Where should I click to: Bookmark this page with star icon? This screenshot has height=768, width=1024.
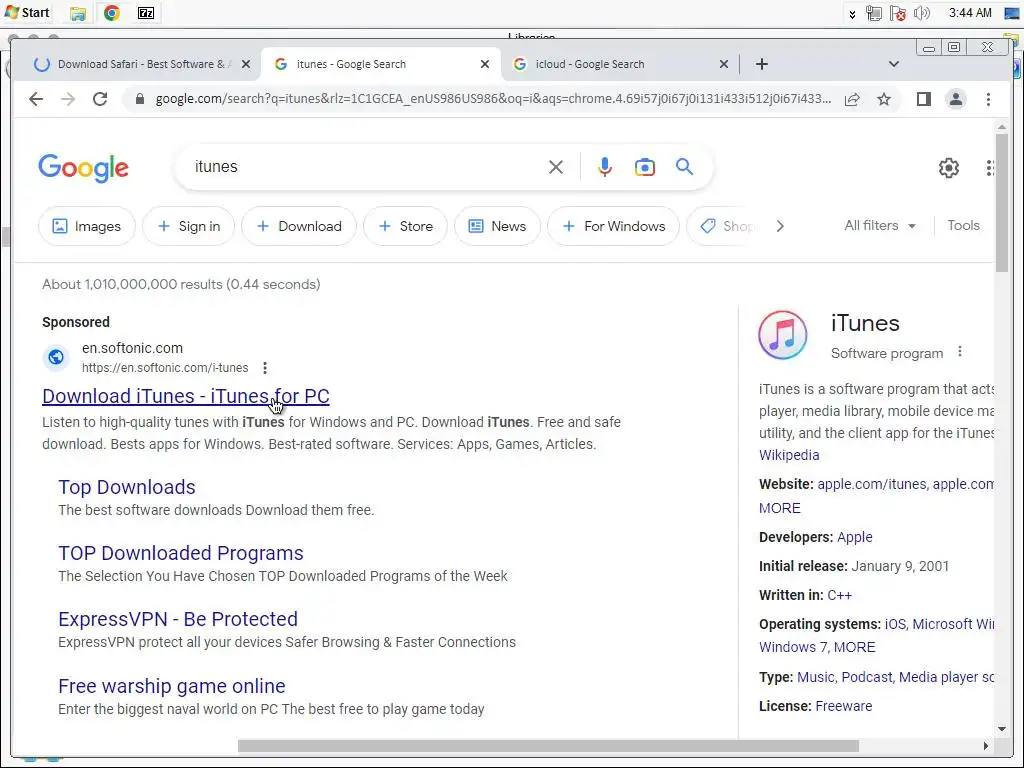(x=884, y=99)
